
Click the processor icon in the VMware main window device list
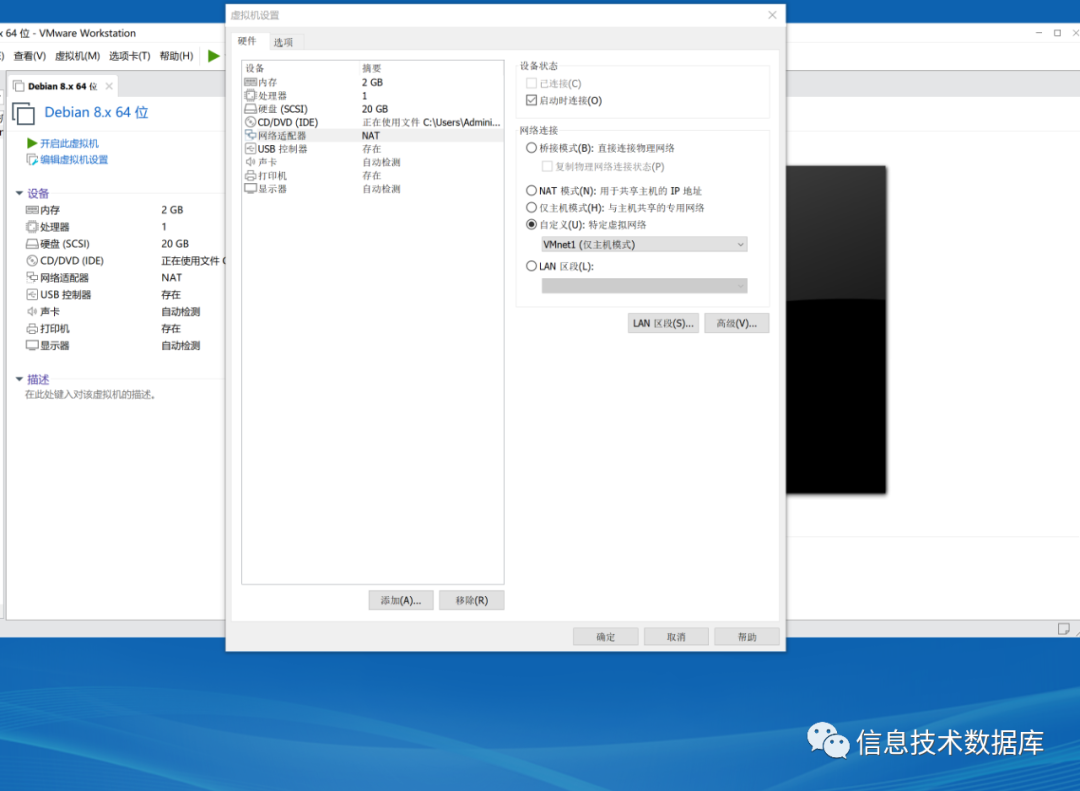[32, 227]
